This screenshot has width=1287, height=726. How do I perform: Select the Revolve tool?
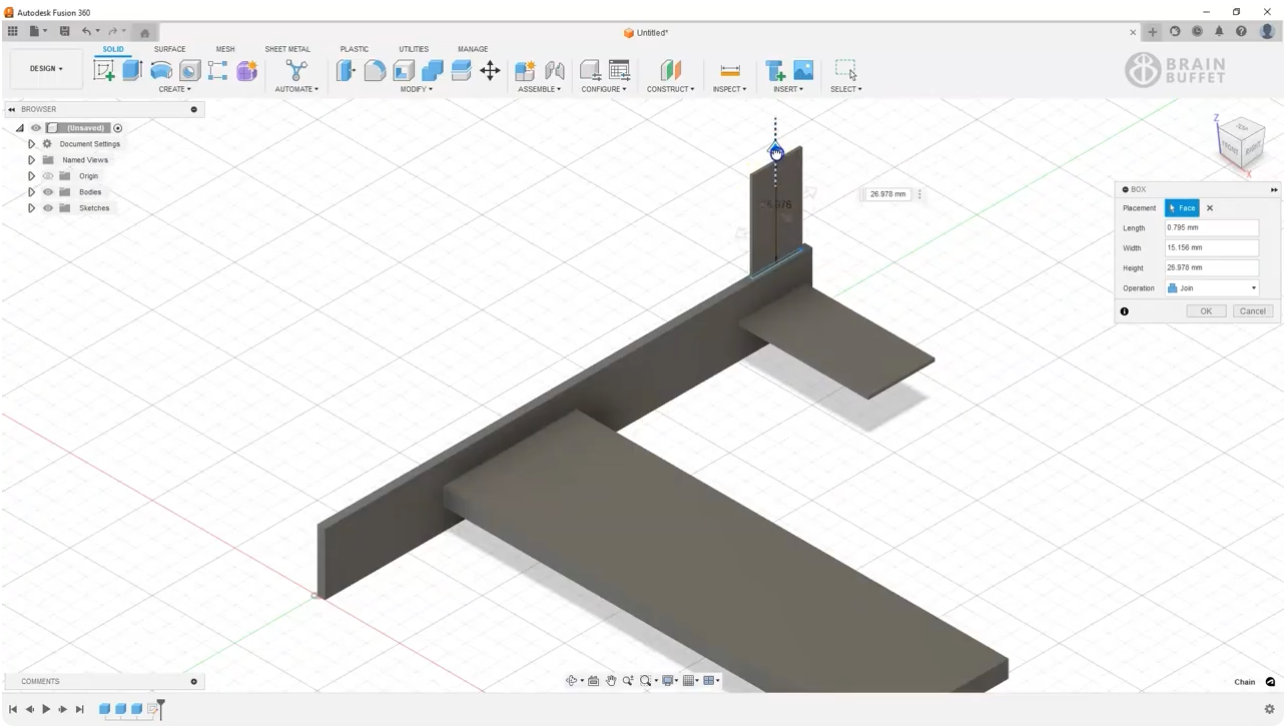161,70
